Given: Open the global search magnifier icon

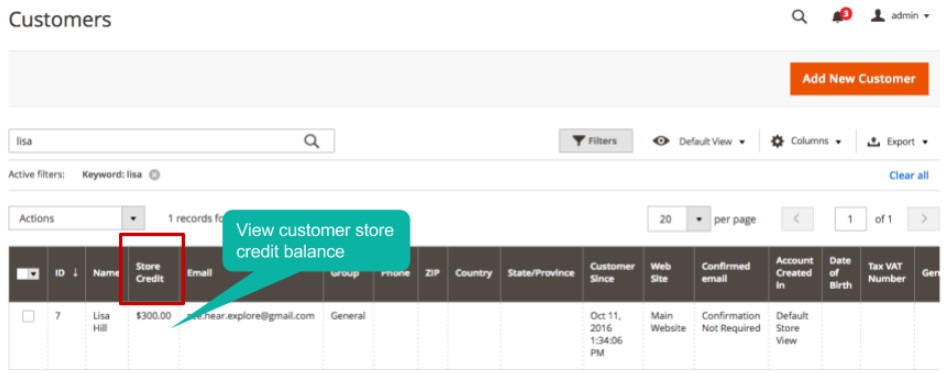Looking at the screenshot, I should coord(800,17).
